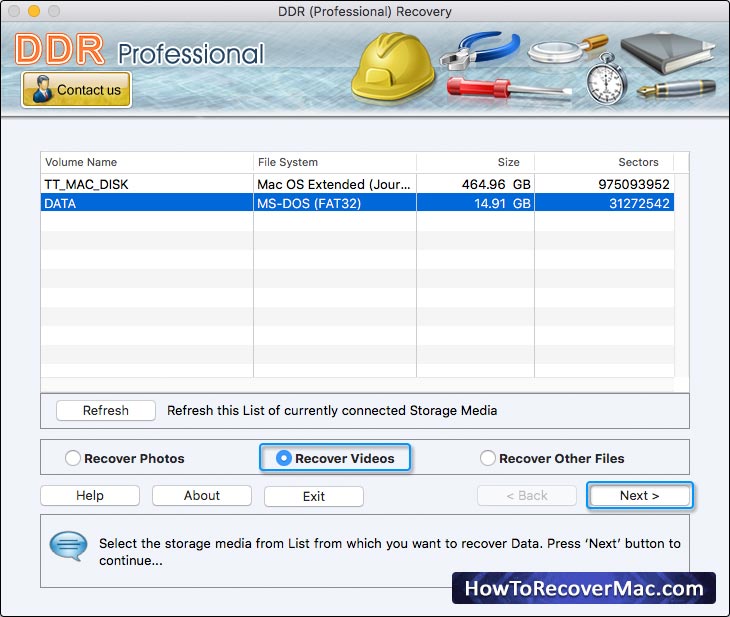Refresh the list of connected storage media
The width and height of the screenshot is (730, 617).
pyautogui.click(x=106, y=410)
